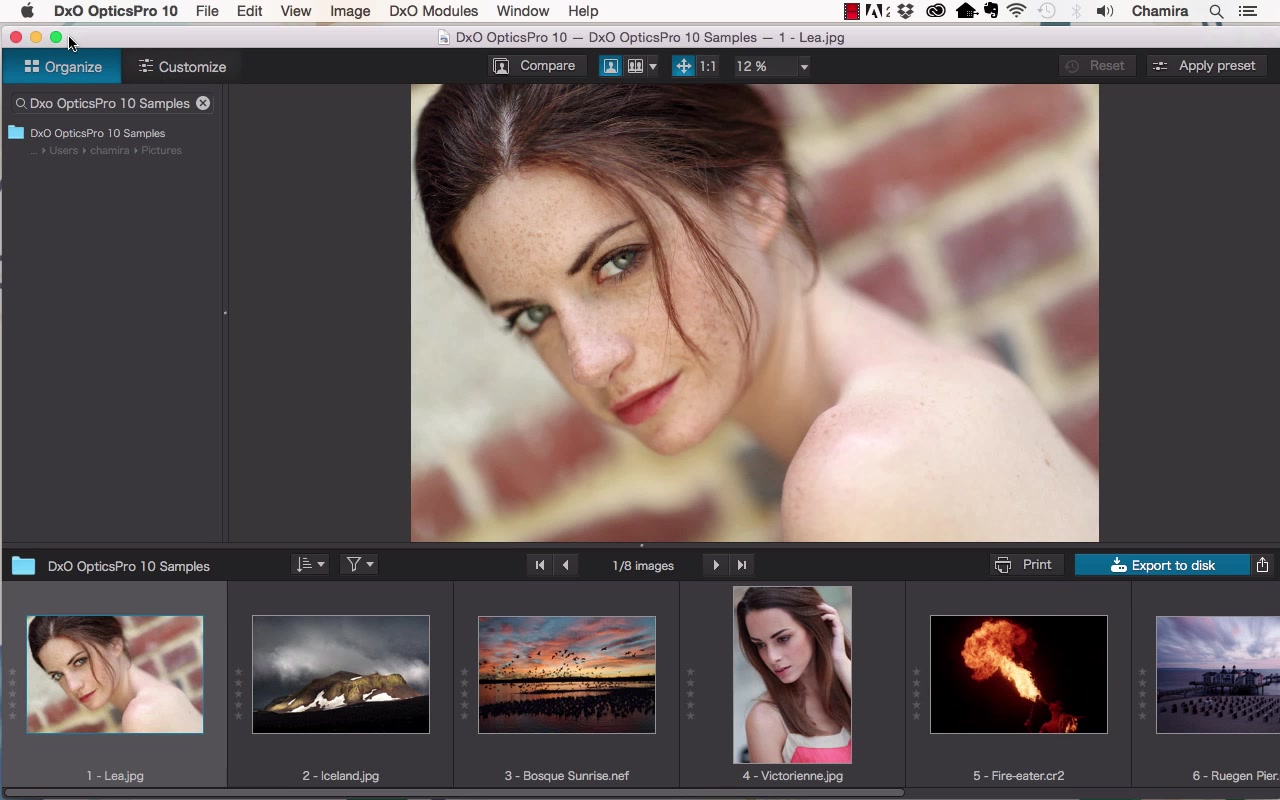The height and width of the screenshot is (800, 1280).
Task: Select the 6 - Ruegen Pier thumbnail
Action: coord(1218,674)
